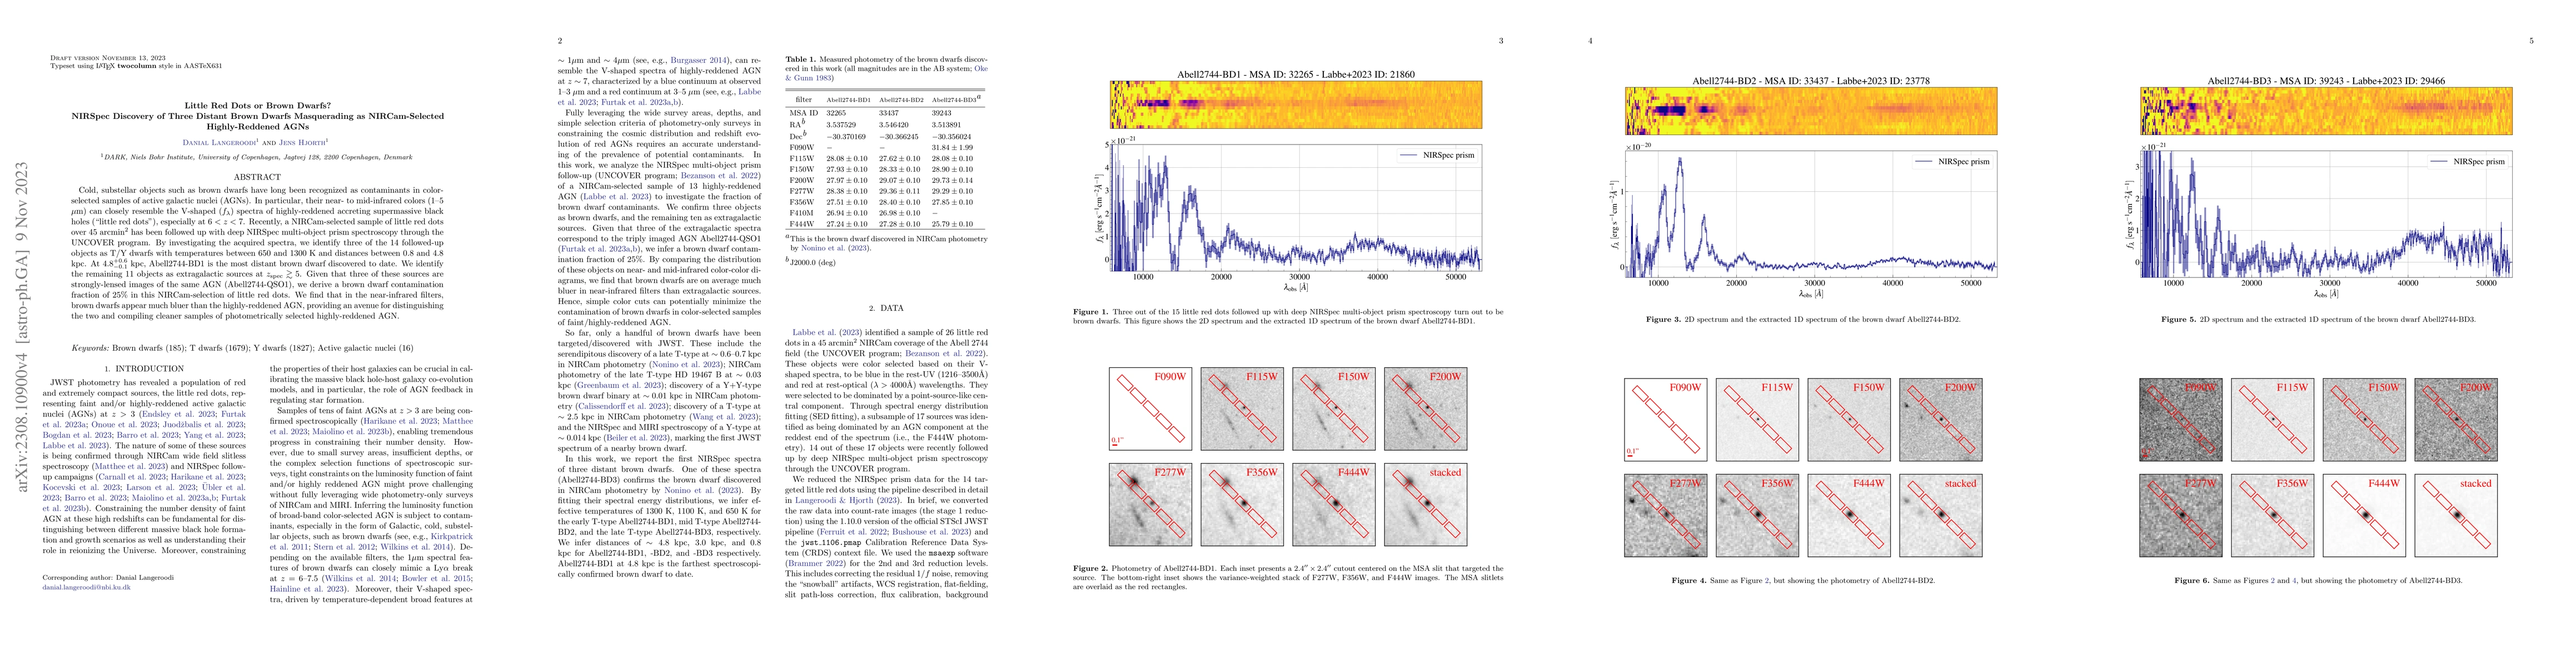Click the Abell2744-BD3 2D spectrum image
This screenshot has height=667, width=2576.
click(x=2326, y=111)
